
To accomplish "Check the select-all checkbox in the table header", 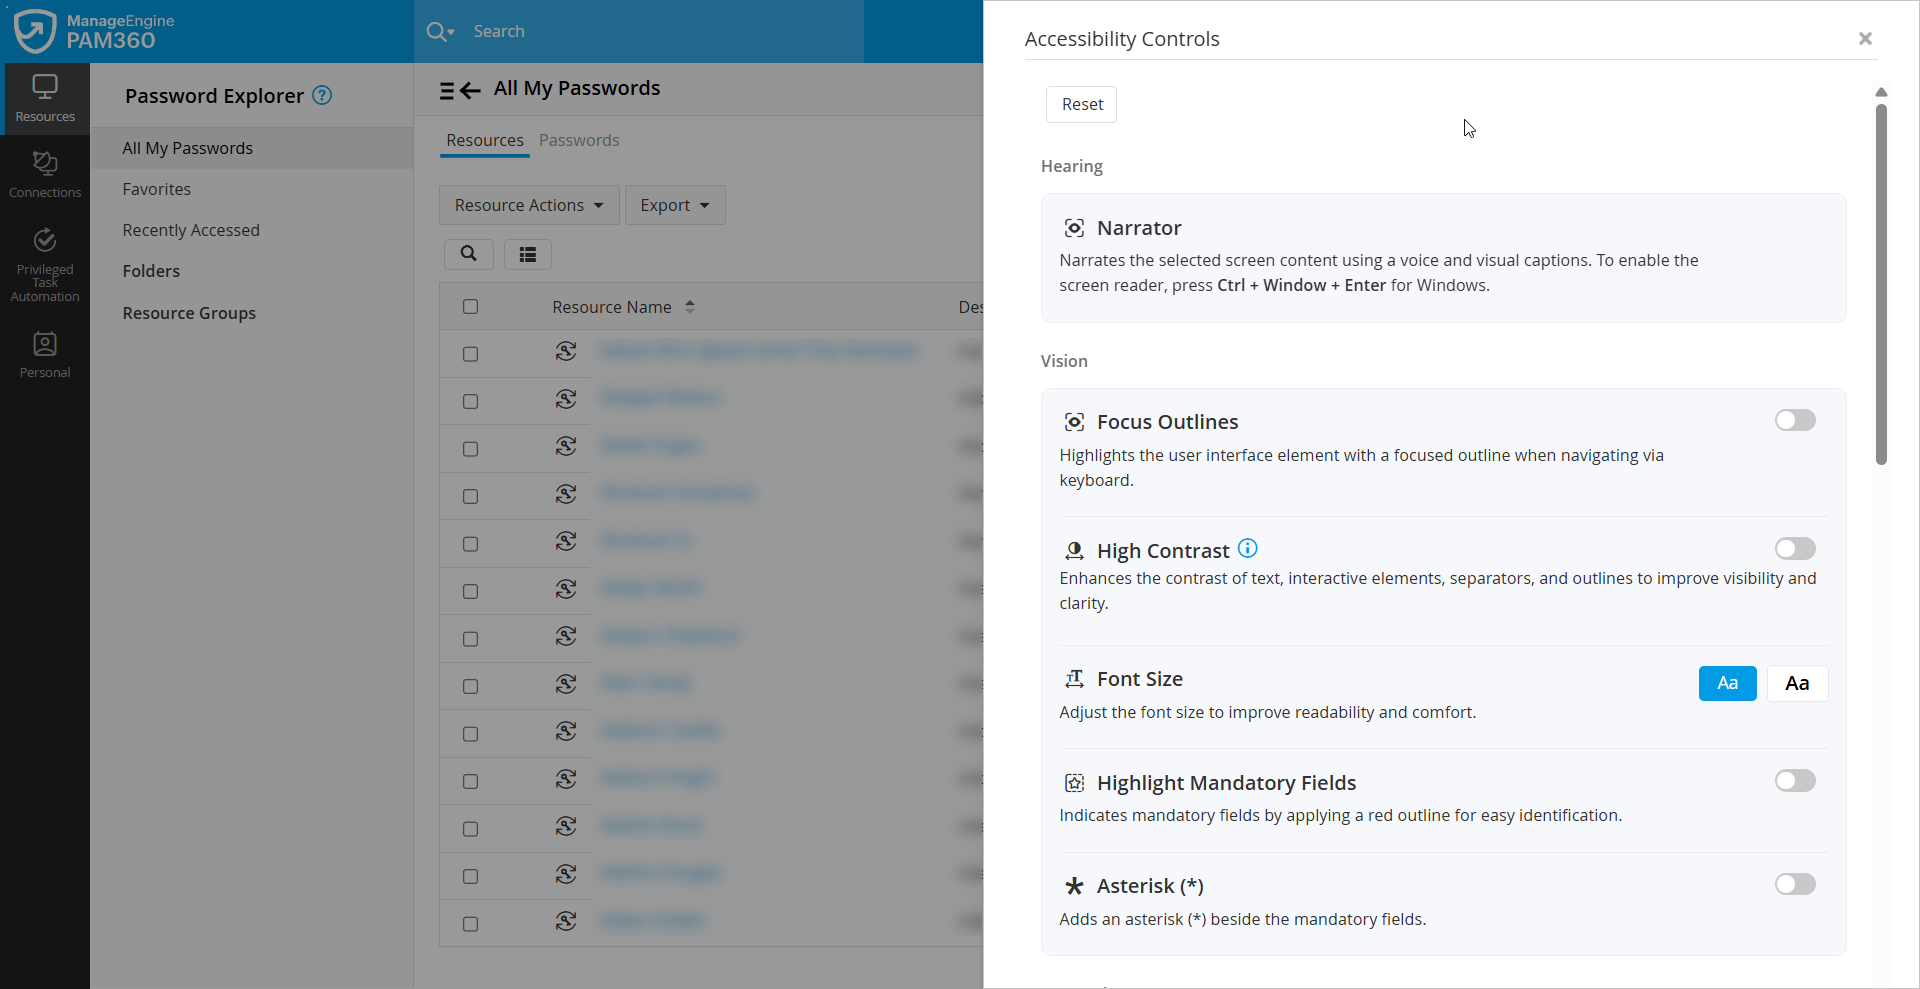I will point(470,307).
